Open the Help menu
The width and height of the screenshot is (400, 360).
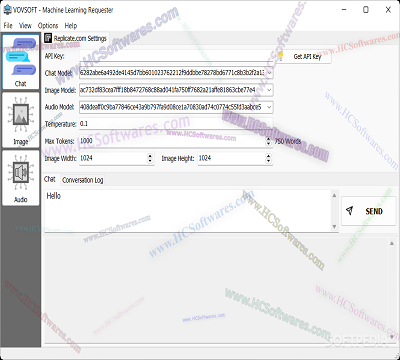tap(71, 26)
